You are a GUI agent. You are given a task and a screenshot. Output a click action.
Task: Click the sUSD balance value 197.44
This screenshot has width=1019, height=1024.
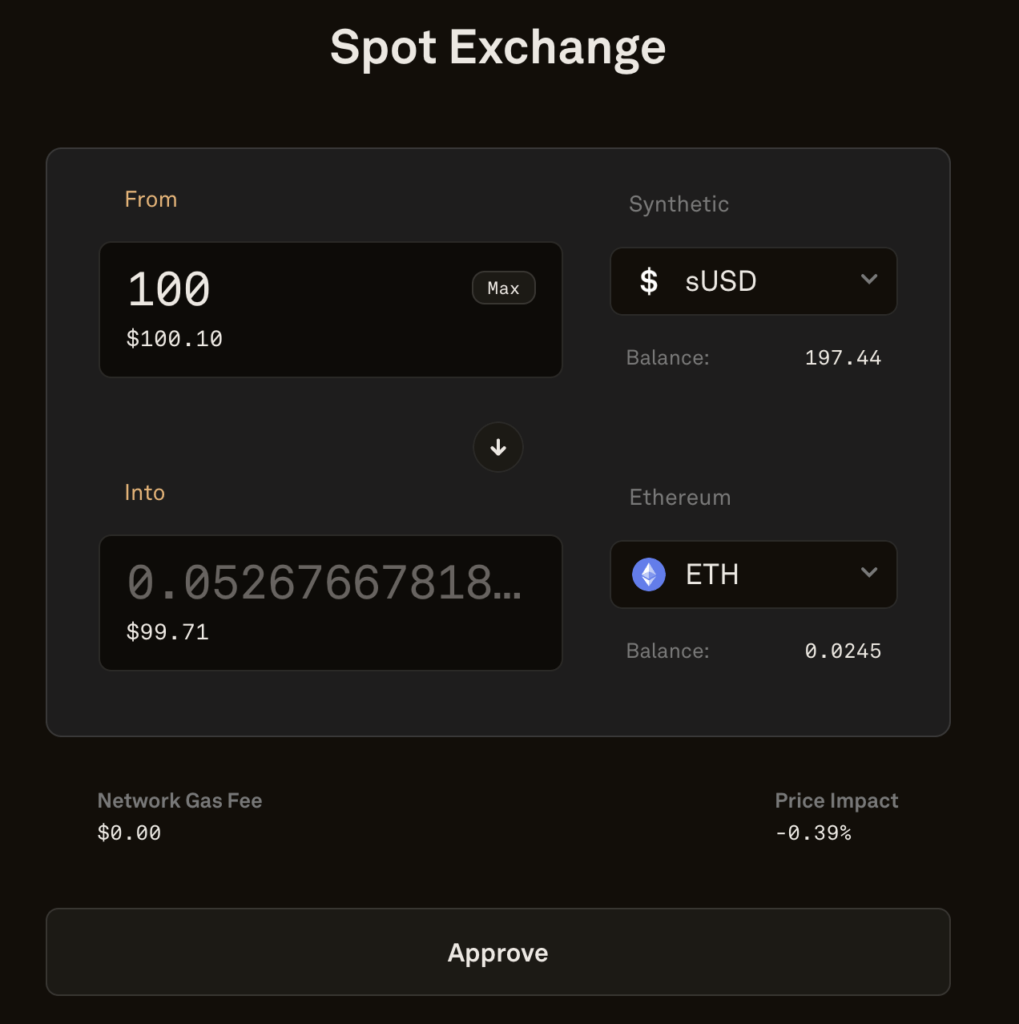click(x=843, y=358)
